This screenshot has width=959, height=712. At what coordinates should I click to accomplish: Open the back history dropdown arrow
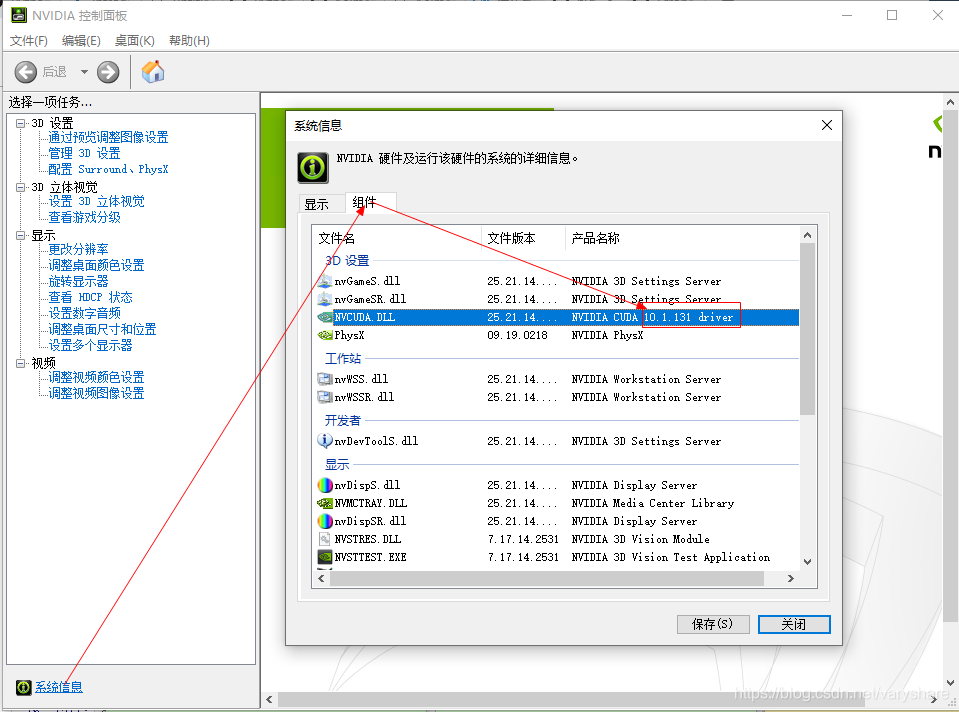click(84, 72)
